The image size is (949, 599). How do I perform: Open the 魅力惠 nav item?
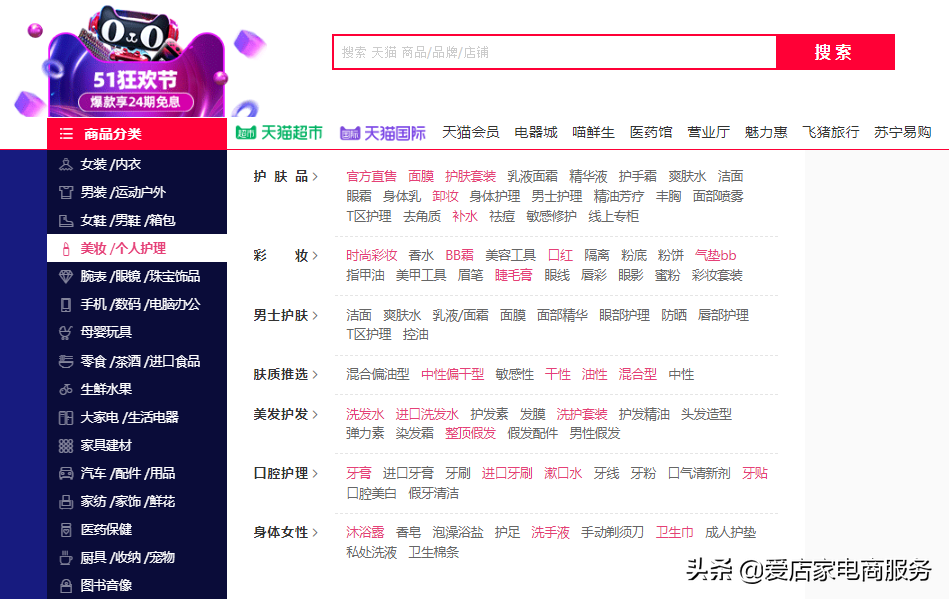click(x=766, y=133)
